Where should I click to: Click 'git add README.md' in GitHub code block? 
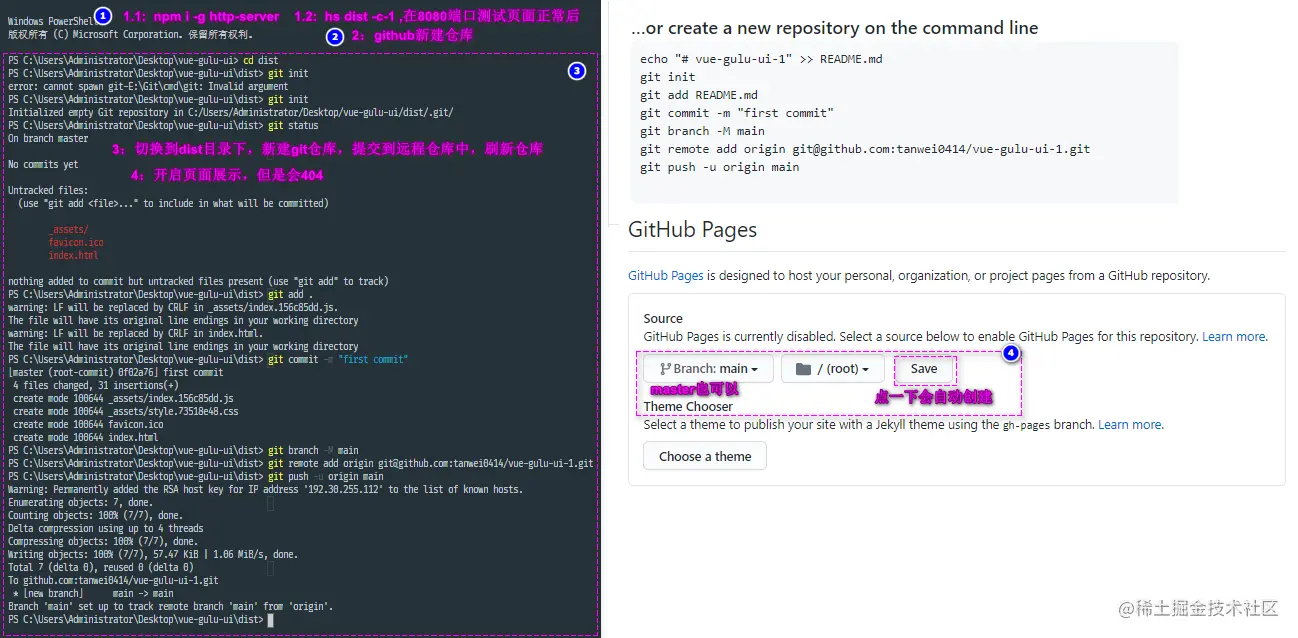pyautogui.click(x=698, y=95)
